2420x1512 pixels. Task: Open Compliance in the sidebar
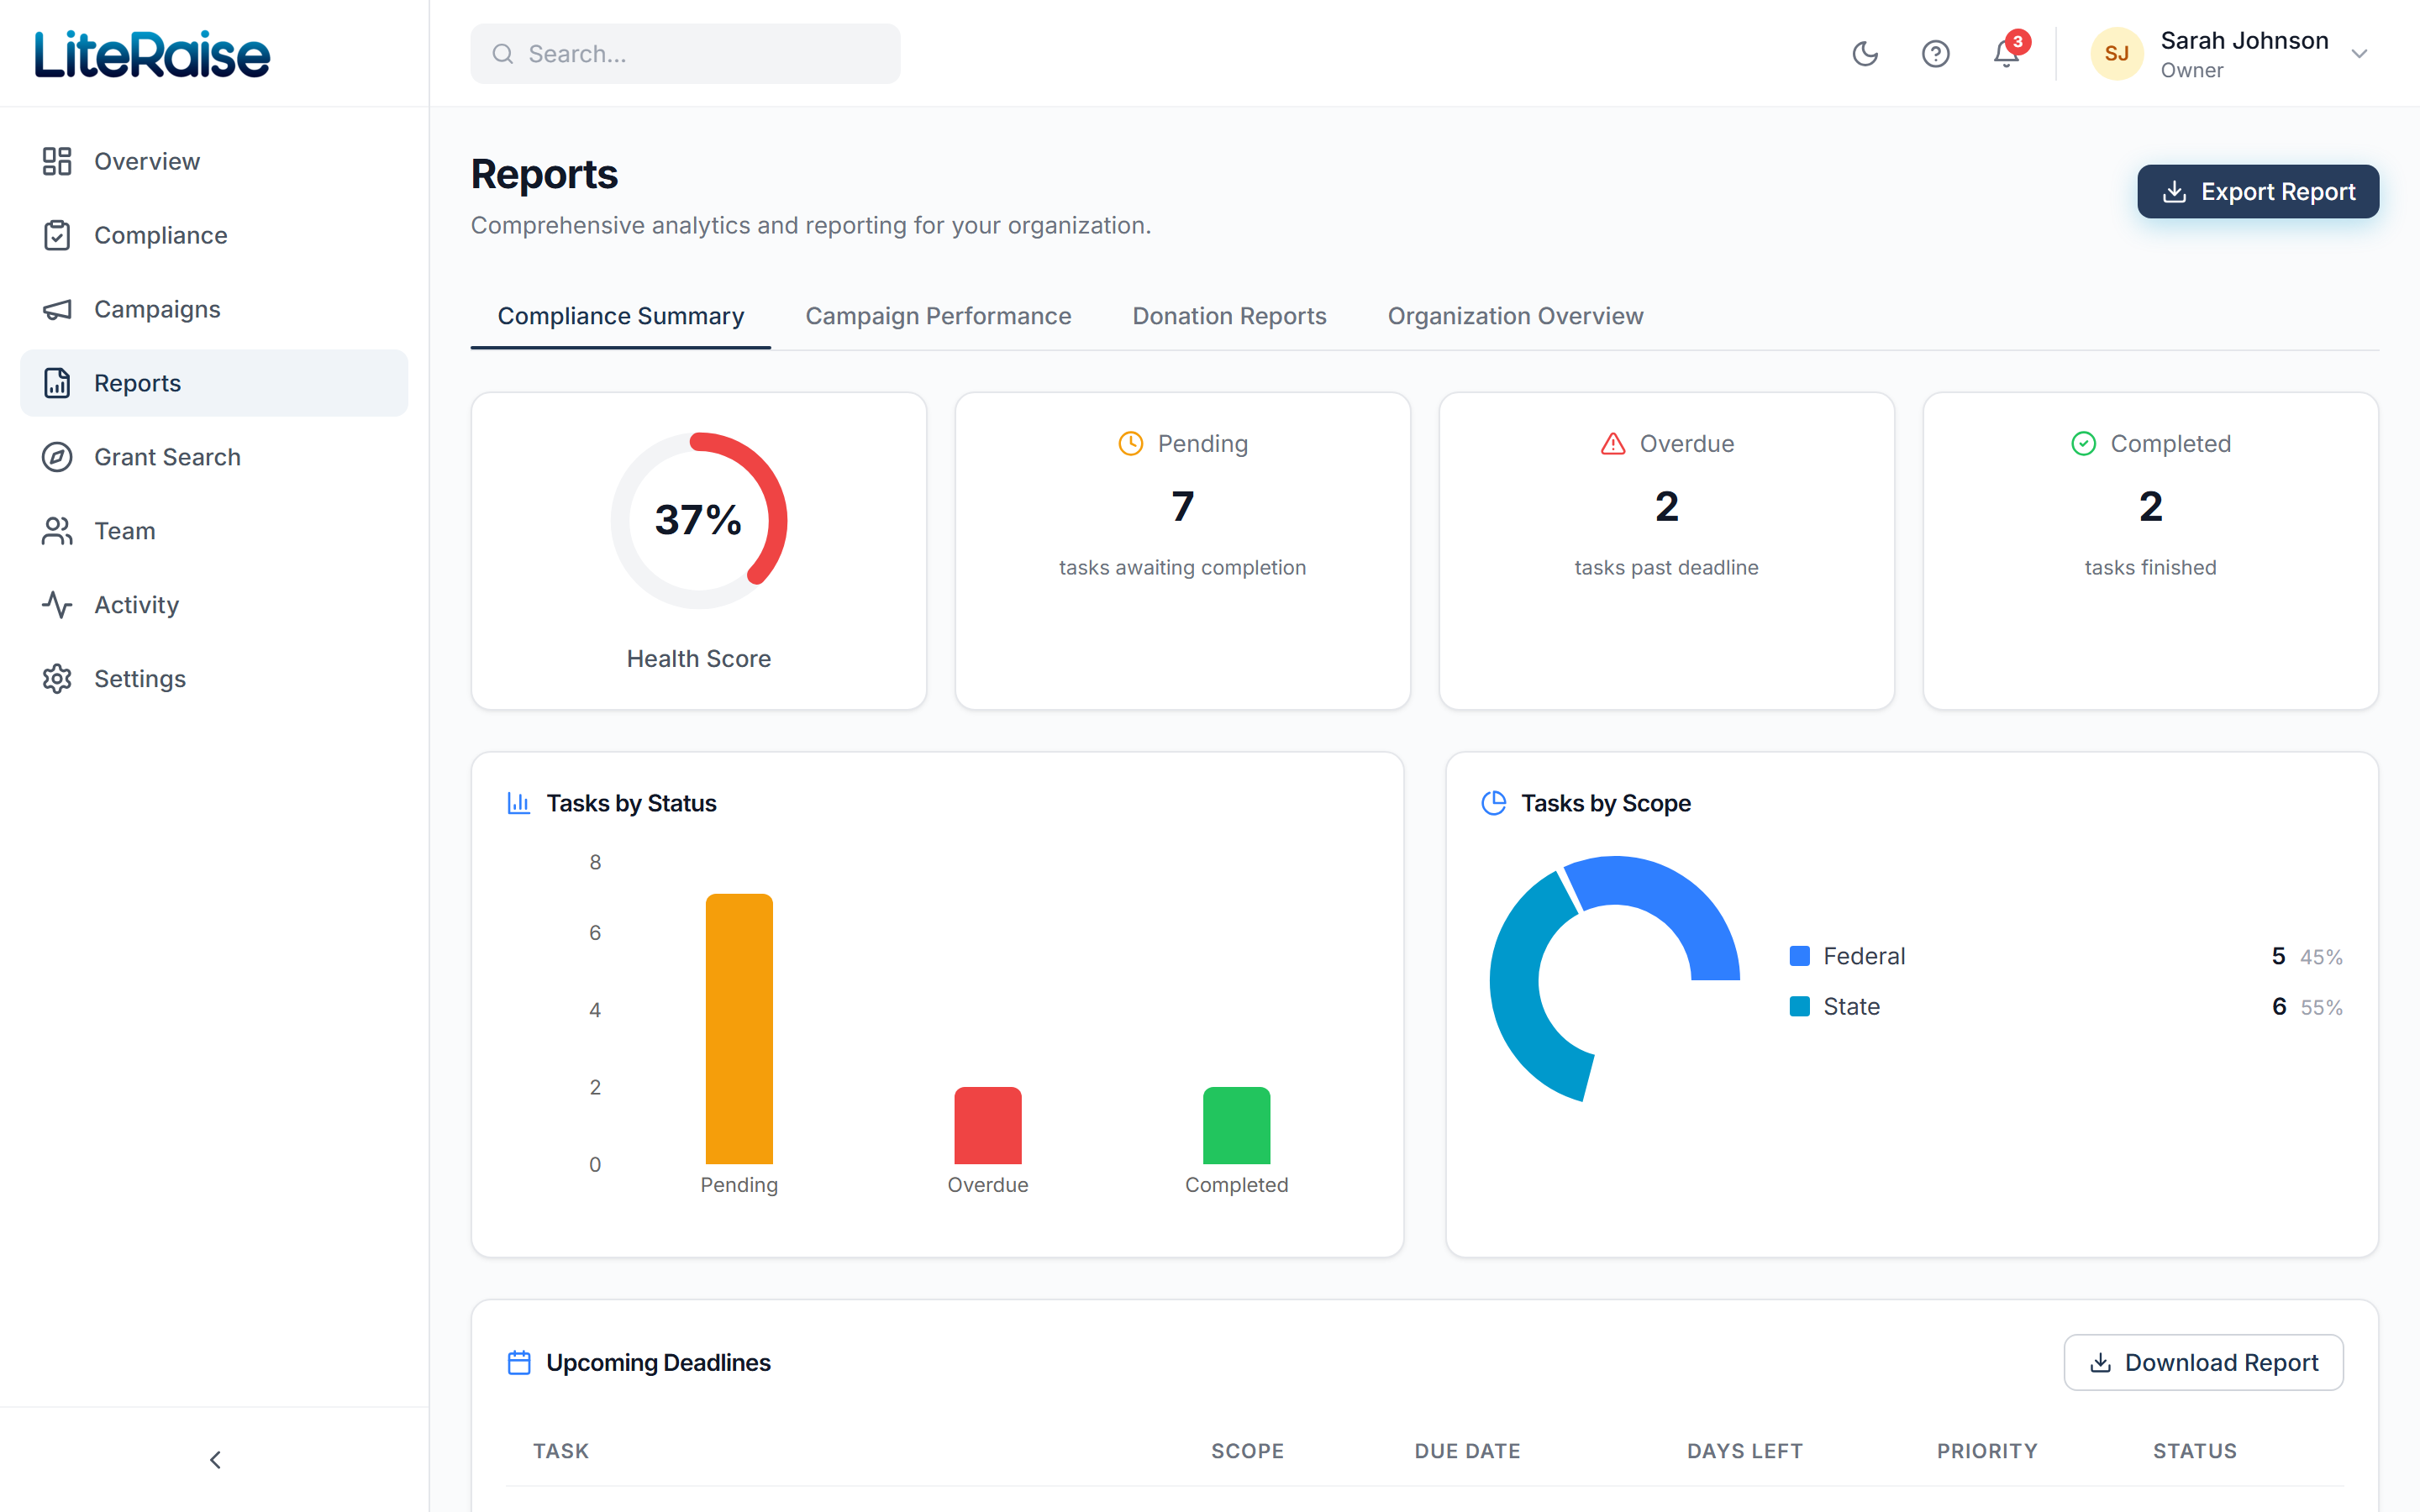[x=214, y=235]
